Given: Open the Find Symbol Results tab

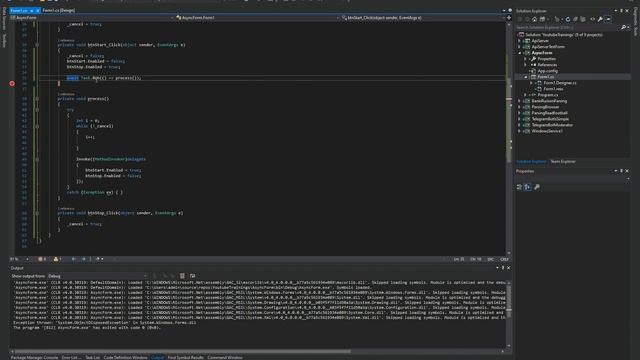Looking at the screenshot, I should click(x=185, y=358).
